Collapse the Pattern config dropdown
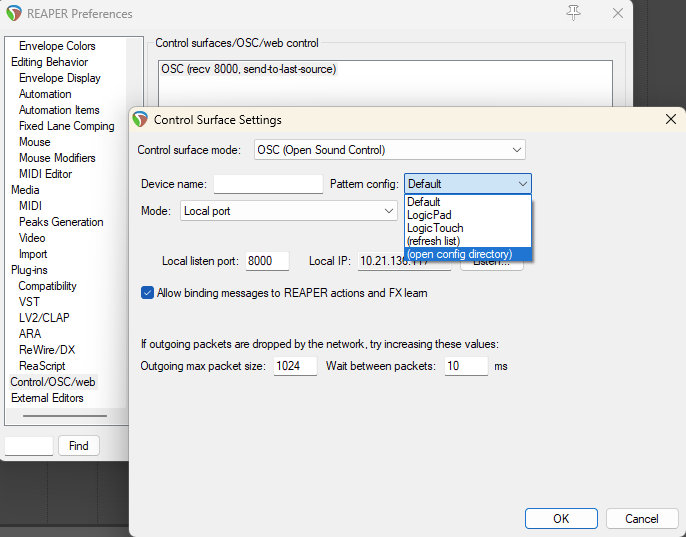This screenshot has height=537, width=686. point(468,184)
